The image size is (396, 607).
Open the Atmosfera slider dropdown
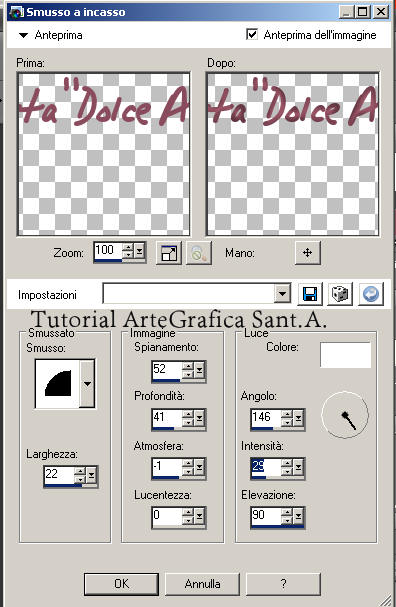coord(199,468)
